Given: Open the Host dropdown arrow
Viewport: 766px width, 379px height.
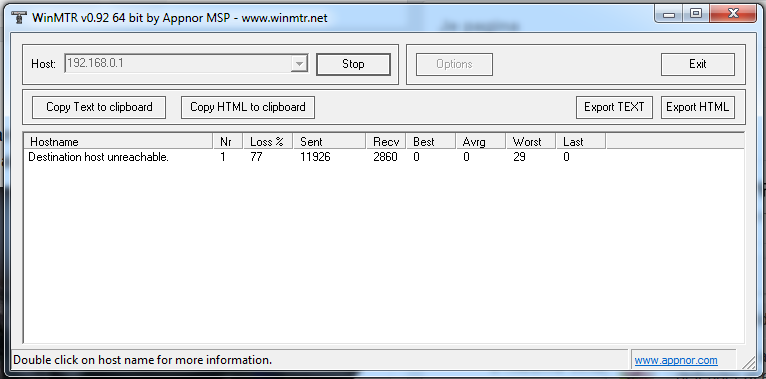Looking at the screenshot, I should tap(299, 63).
